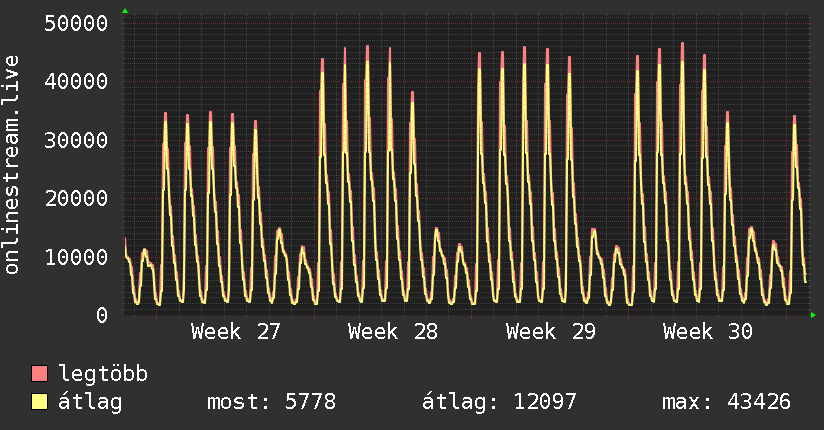Click the Week 29 axis label

(551, 332)
